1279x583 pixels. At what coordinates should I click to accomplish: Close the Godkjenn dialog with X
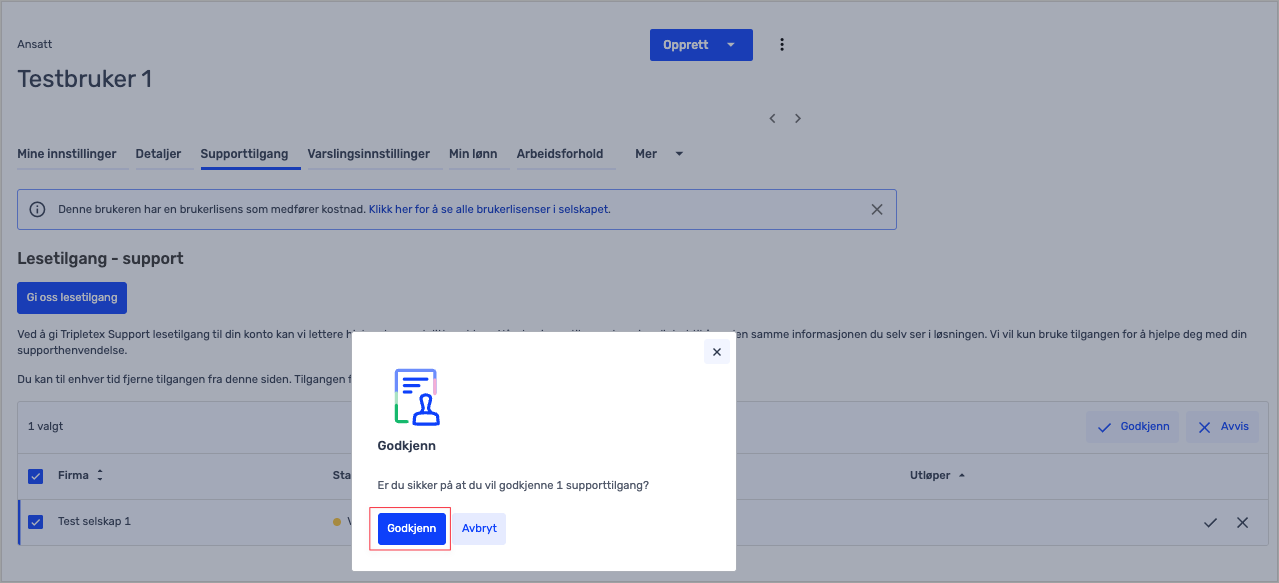(716, 352)
